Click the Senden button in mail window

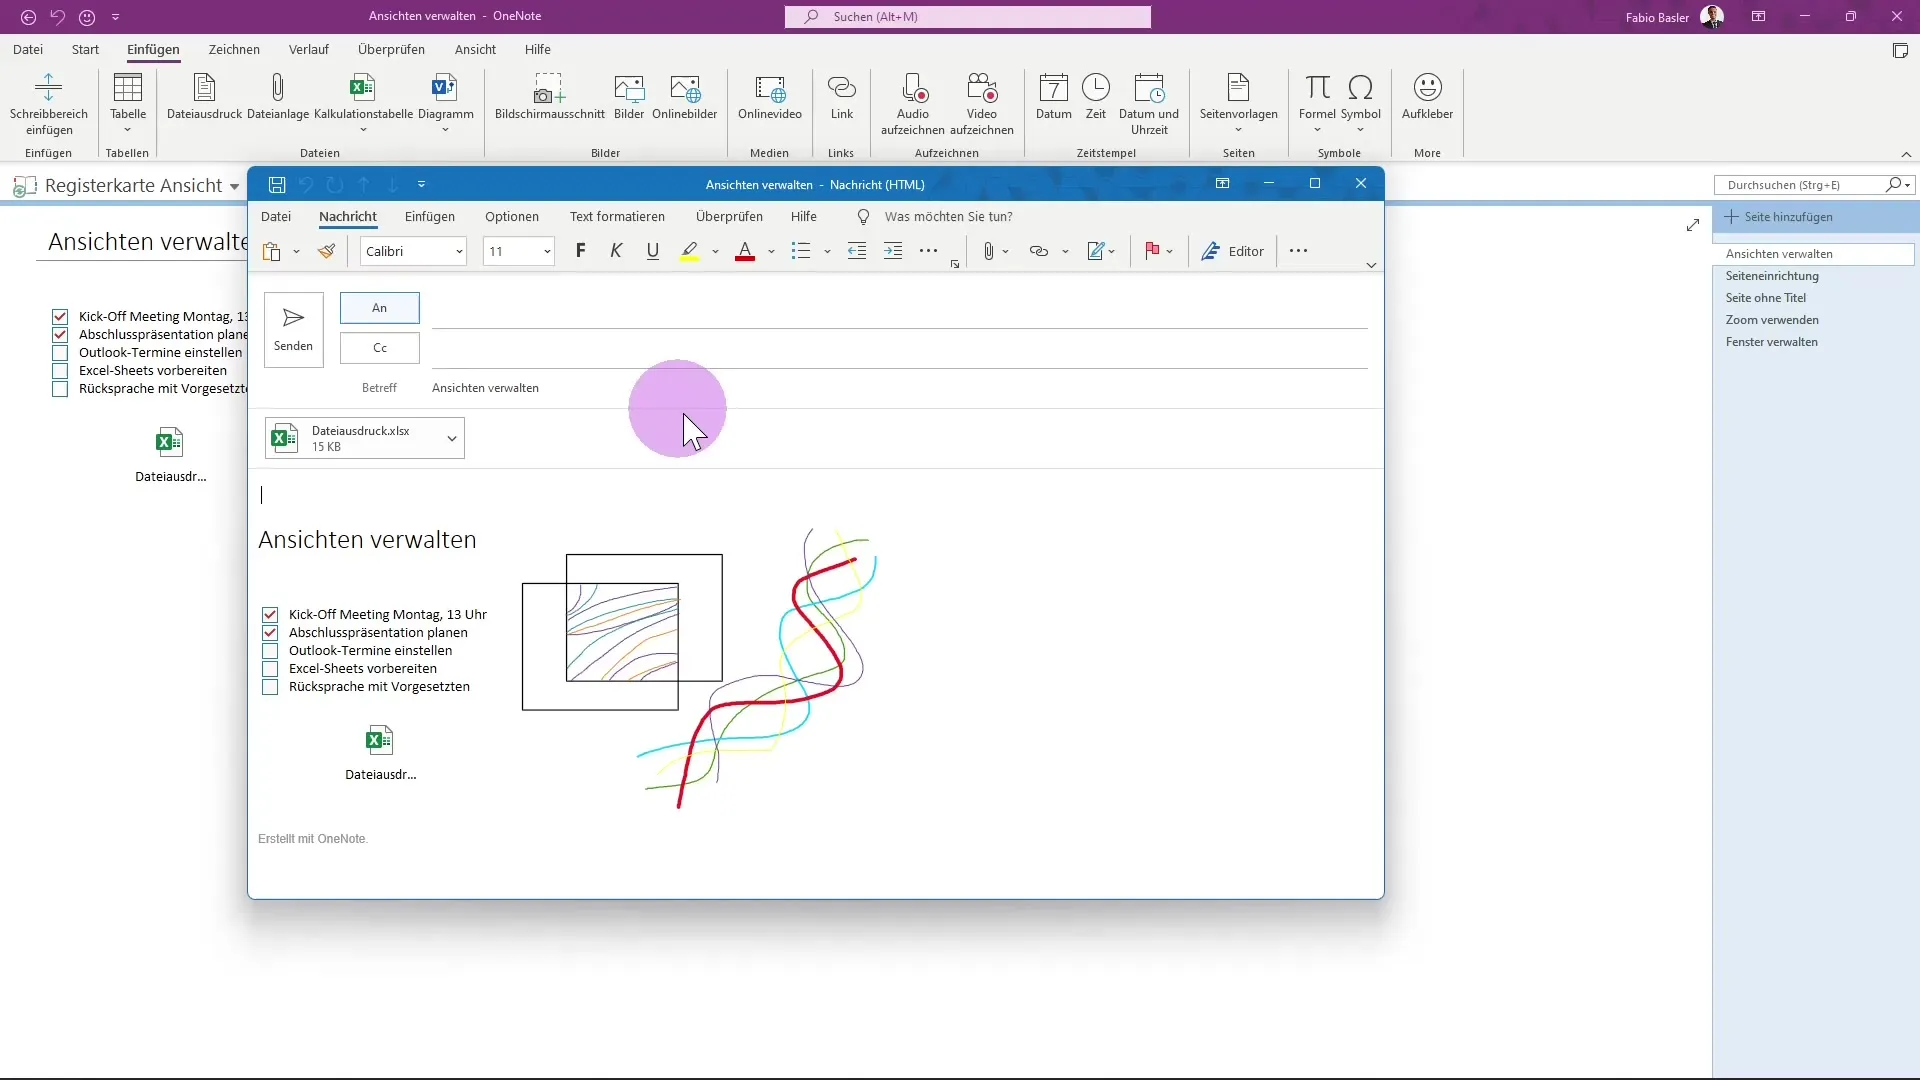click(x=294, y=330)
